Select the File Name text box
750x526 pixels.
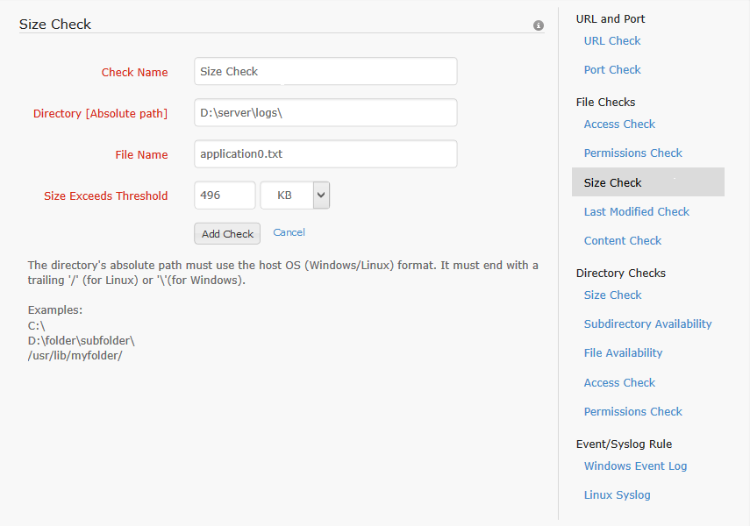tap(325, 154)
